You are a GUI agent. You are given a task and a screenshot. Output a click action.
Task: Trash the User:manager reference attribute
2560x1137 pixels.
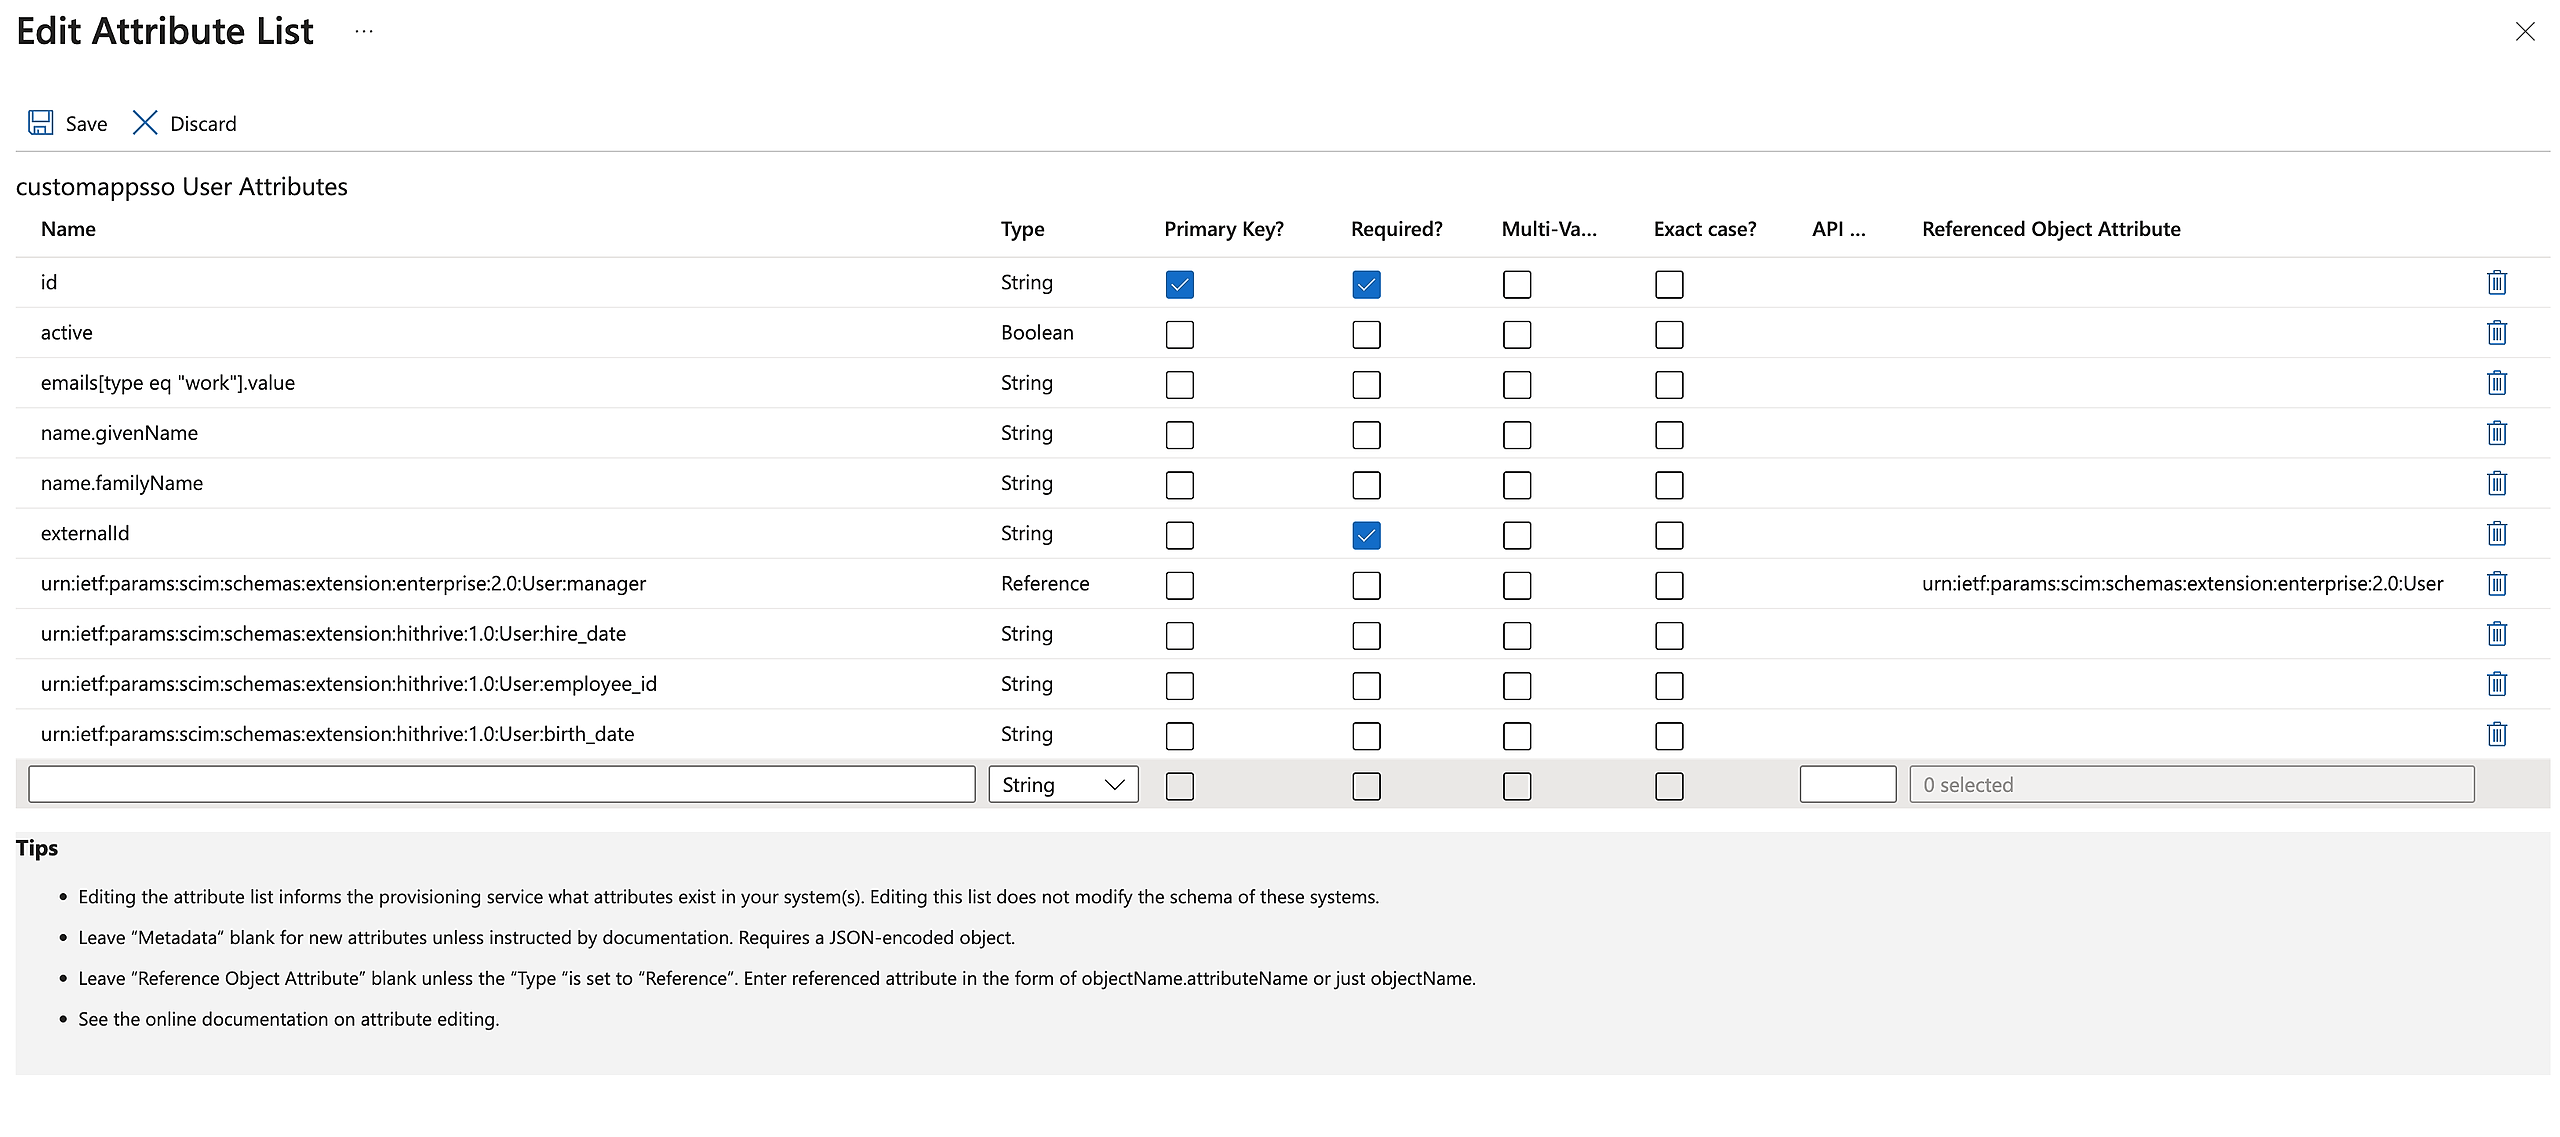pos(2496,584)
